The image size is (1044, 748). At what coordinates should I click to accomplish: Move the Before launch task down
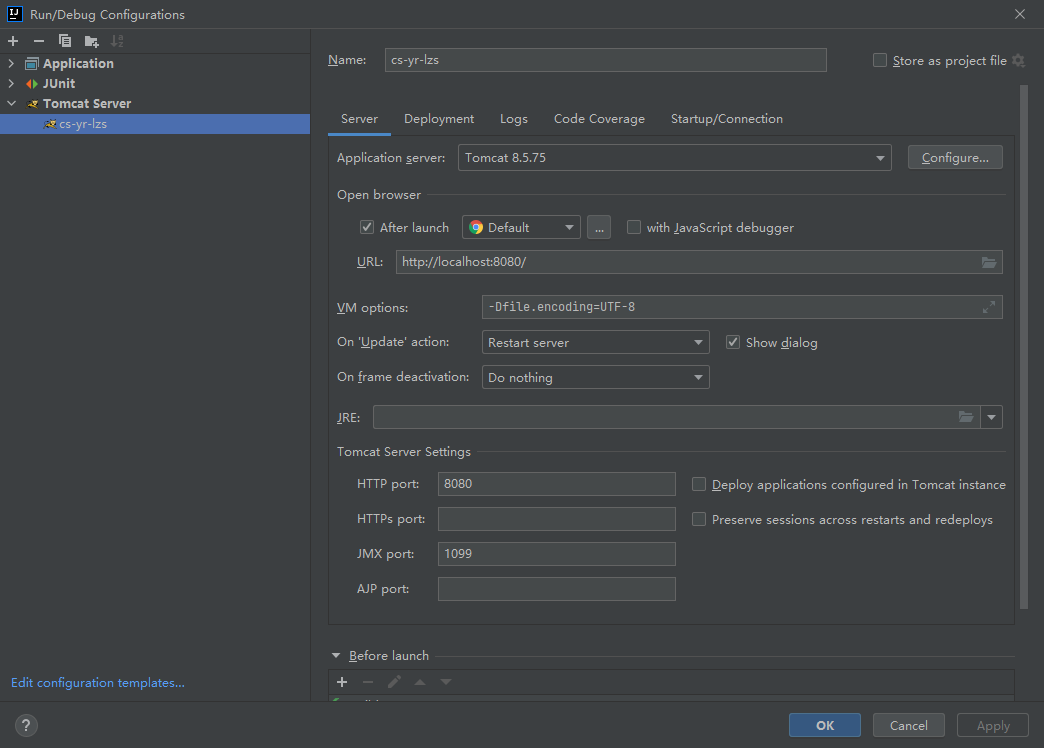pyautogui.click(x=446, y=682)
